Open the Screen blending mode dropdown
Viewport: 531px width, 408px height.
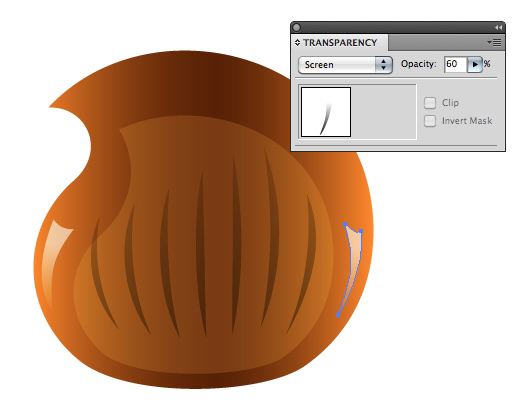tap(345, 65)
